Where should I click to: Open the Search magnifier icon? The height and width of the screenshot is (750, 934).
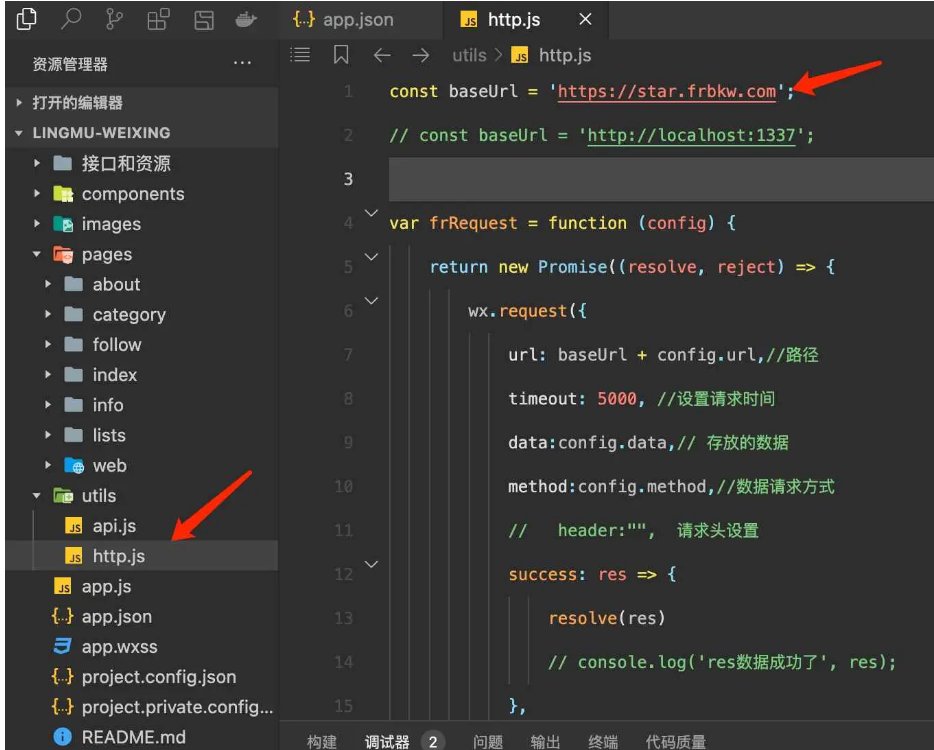coord(71,19)
